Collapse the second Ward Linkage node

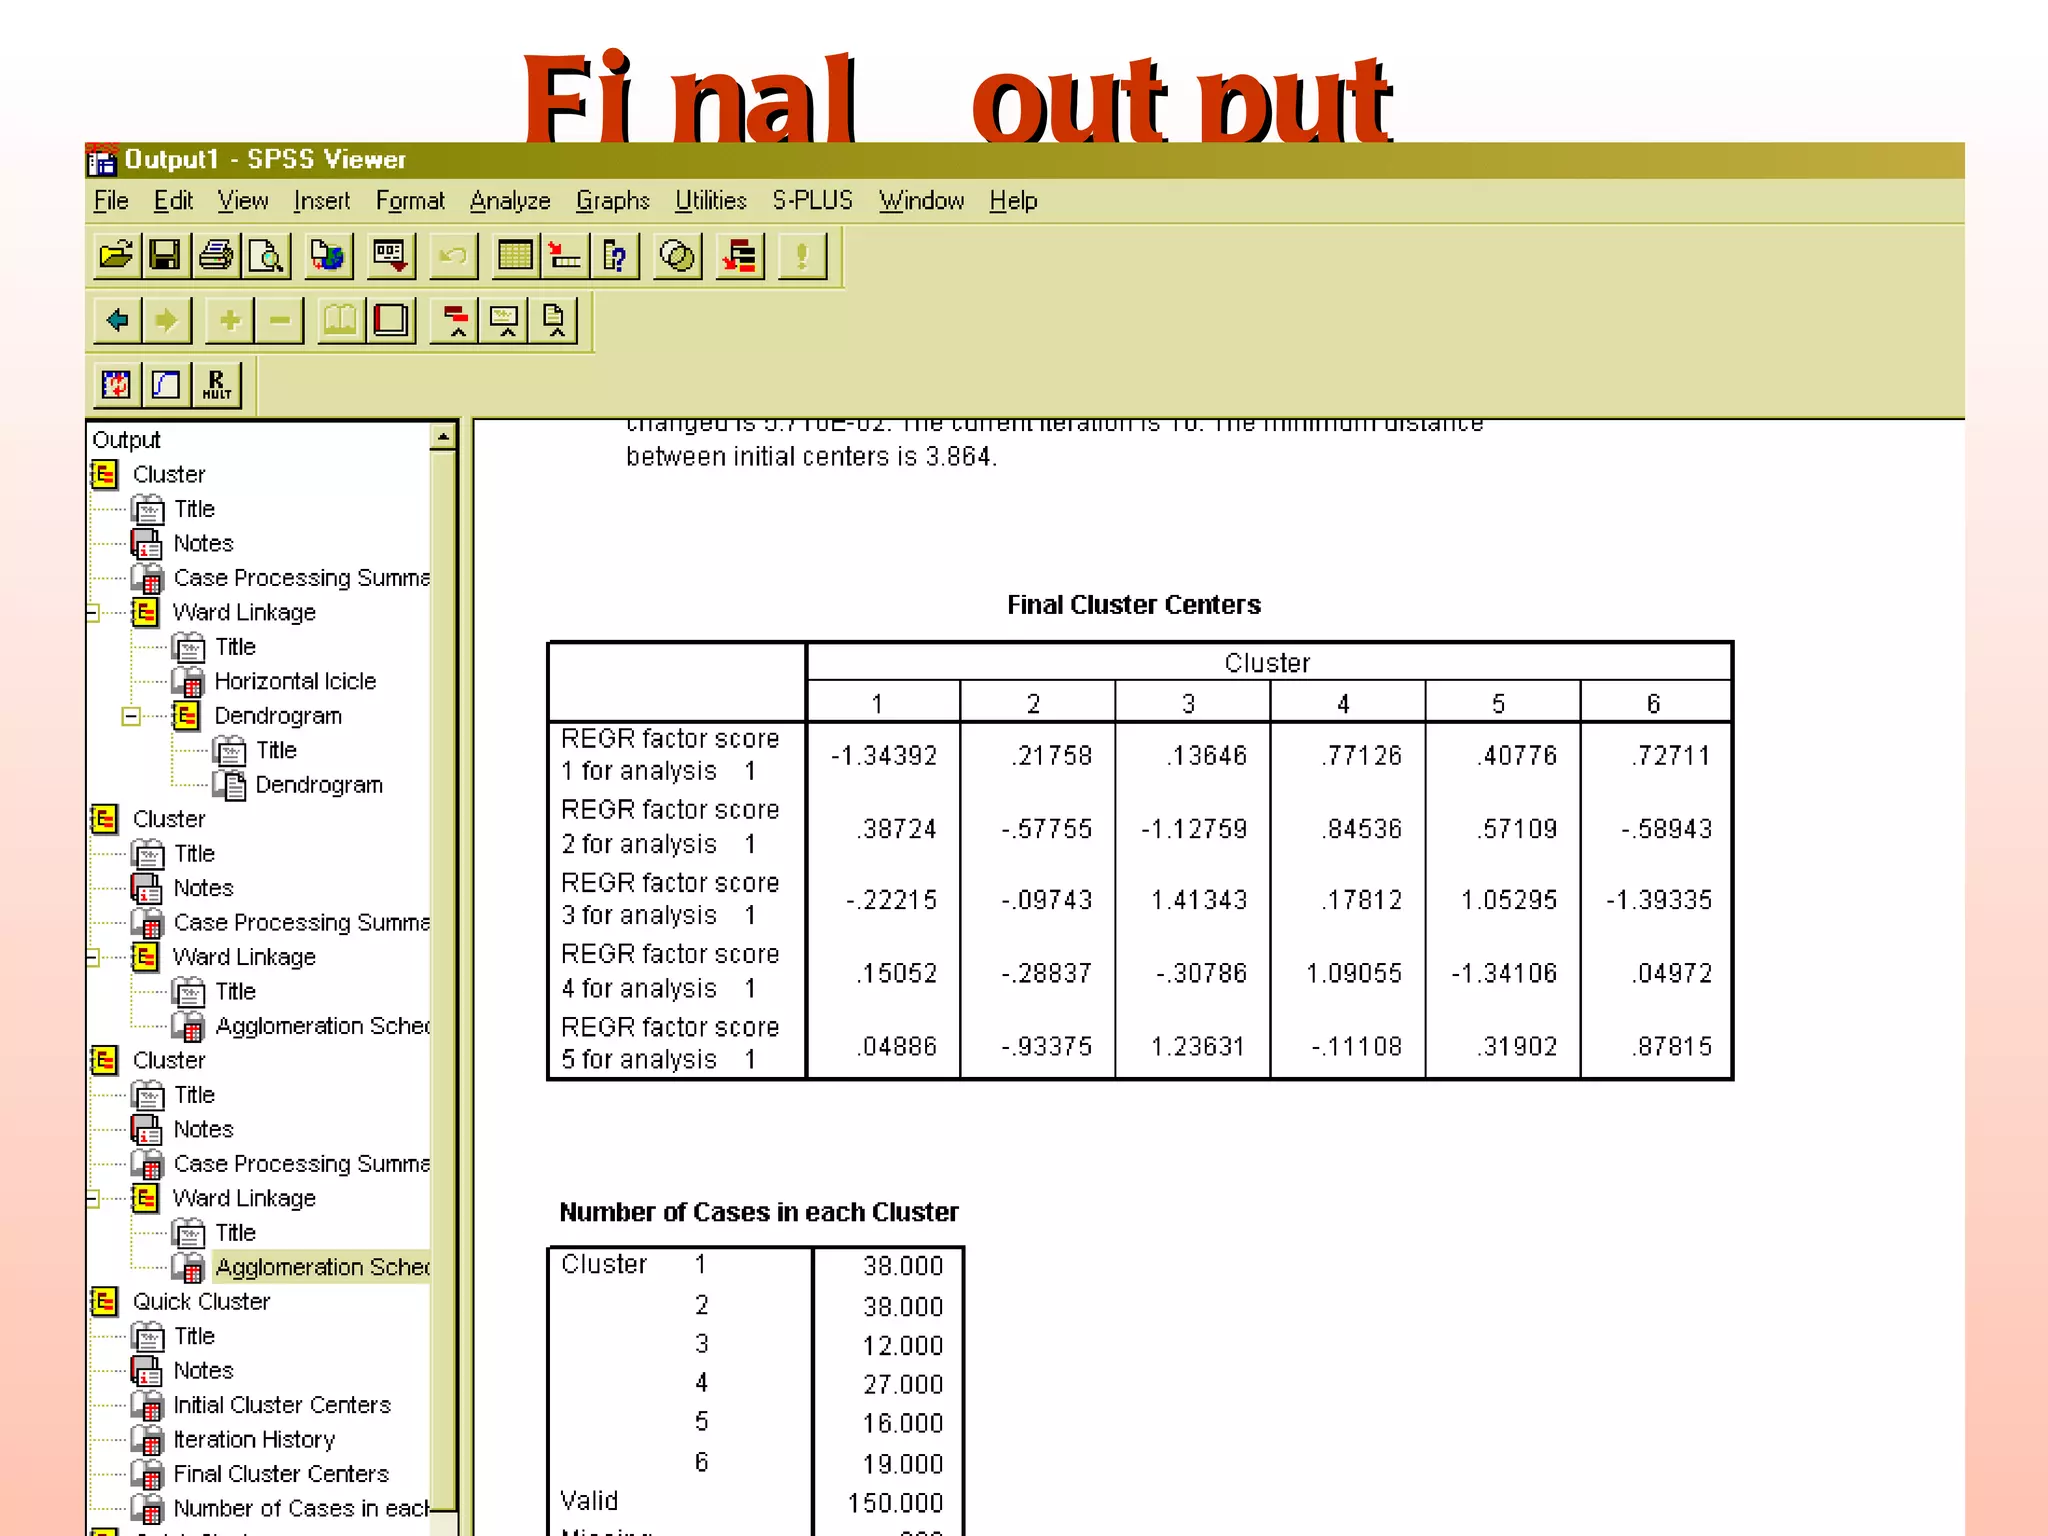[93, 958]
